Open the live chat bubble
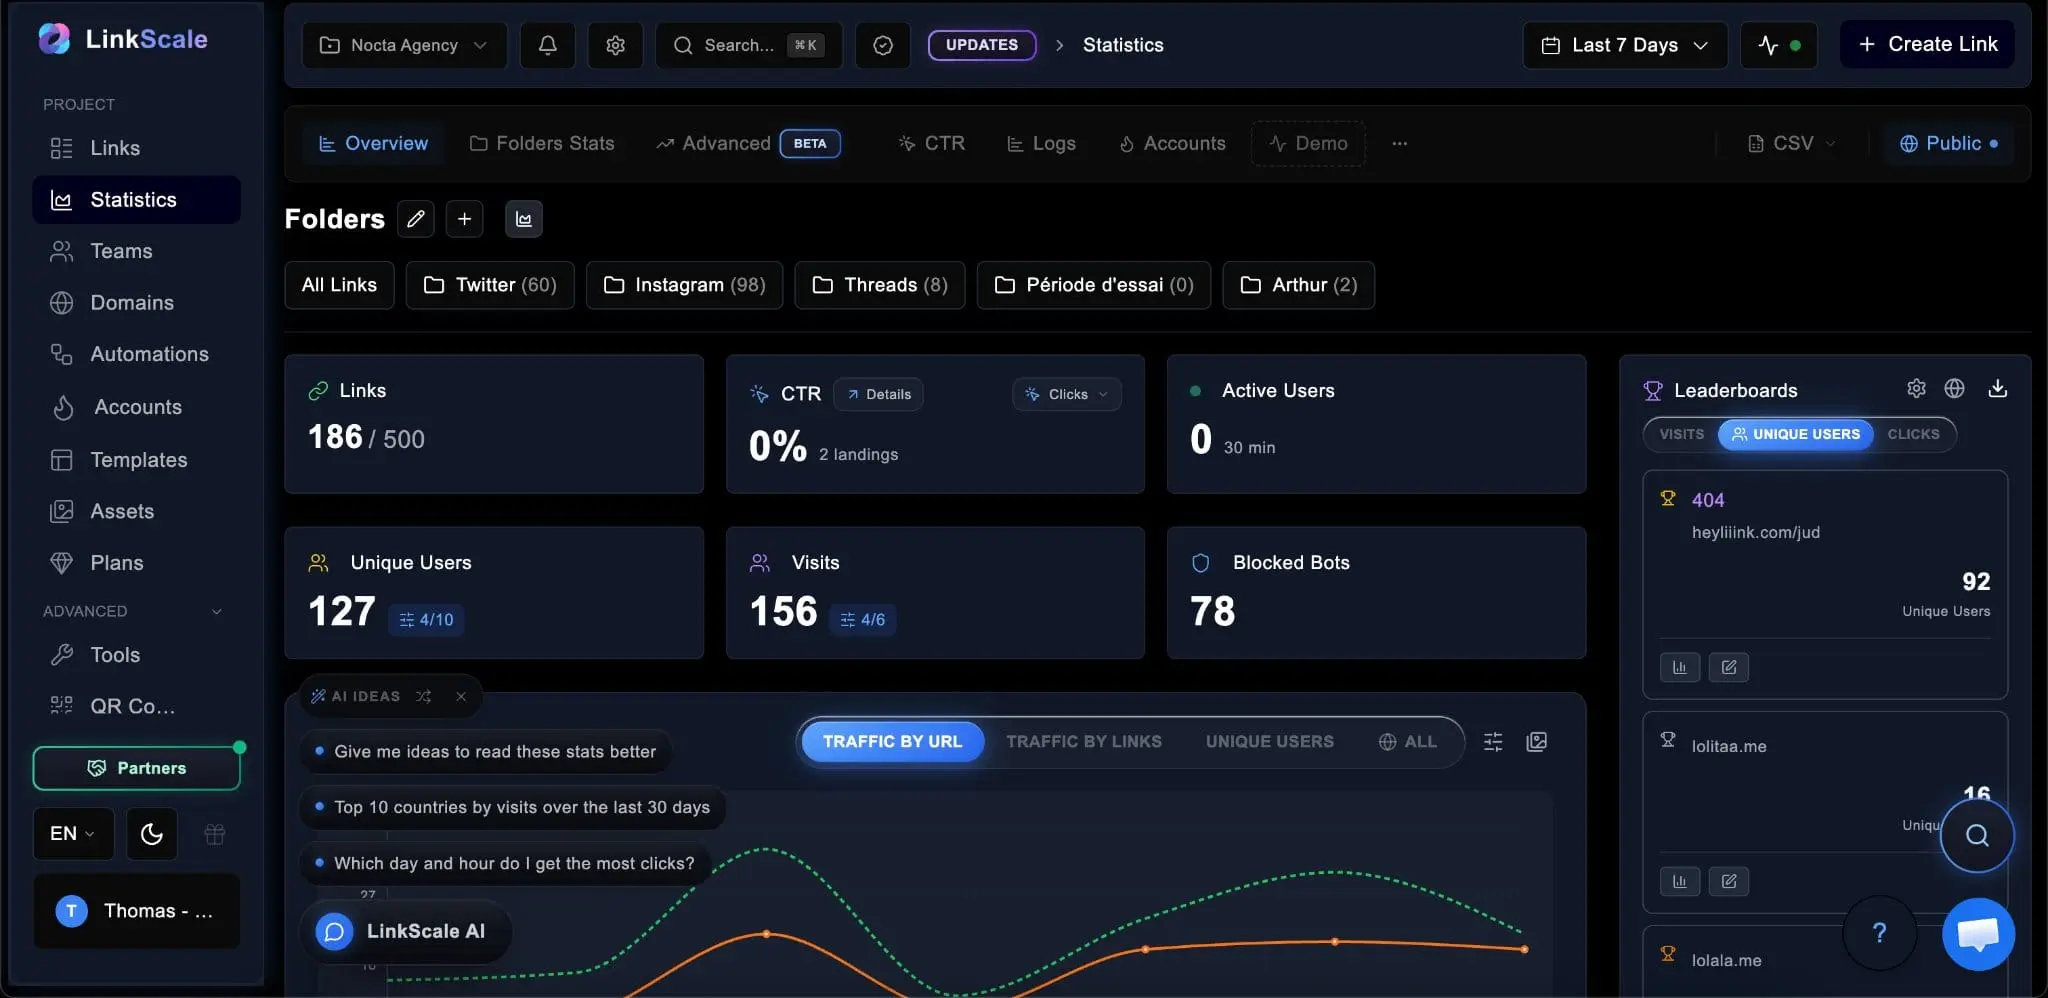The width and height of the screenshot is (2048, 998). 1978,934
